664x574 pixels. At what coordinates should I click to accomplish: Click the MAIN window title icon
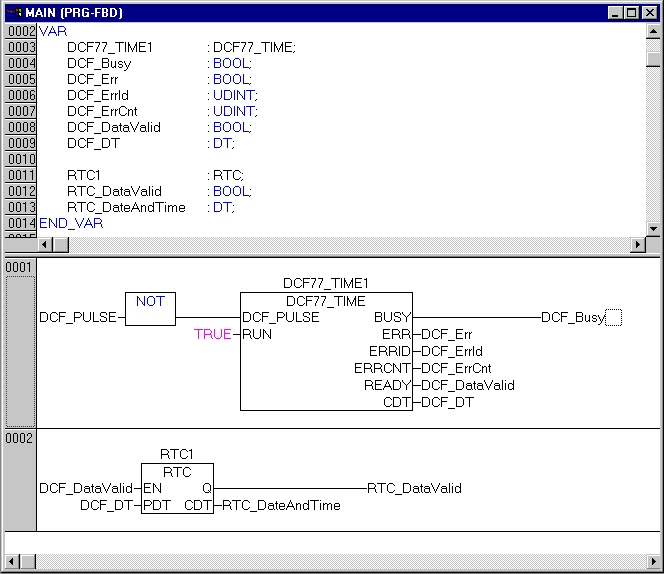[x=14, y=13]
